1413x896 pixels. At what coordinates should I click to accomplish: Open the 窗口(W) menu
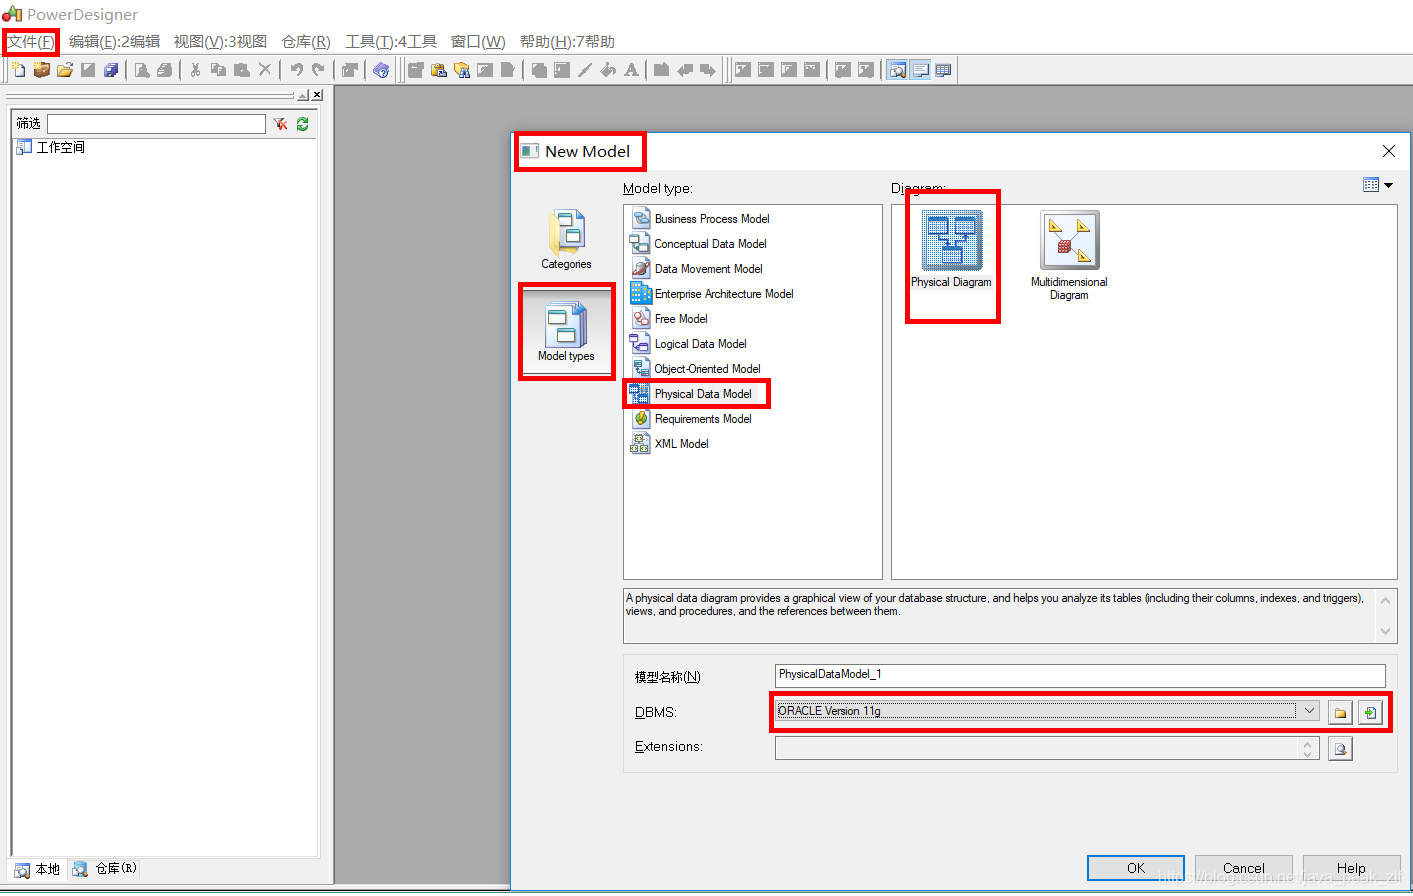(478, 42)
